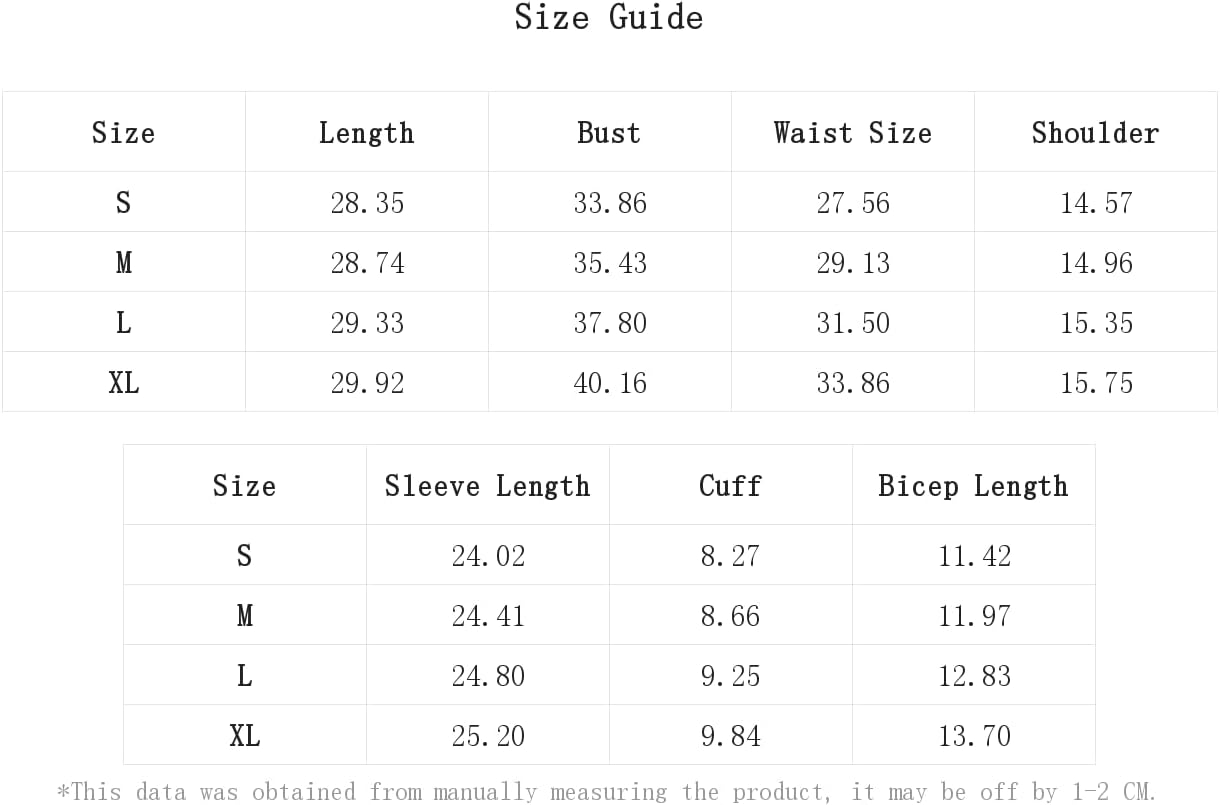Click the S length value 28.35
The height and width of the screenshot is (805, 1220).
pyautogui.click(x=367, y=203)
